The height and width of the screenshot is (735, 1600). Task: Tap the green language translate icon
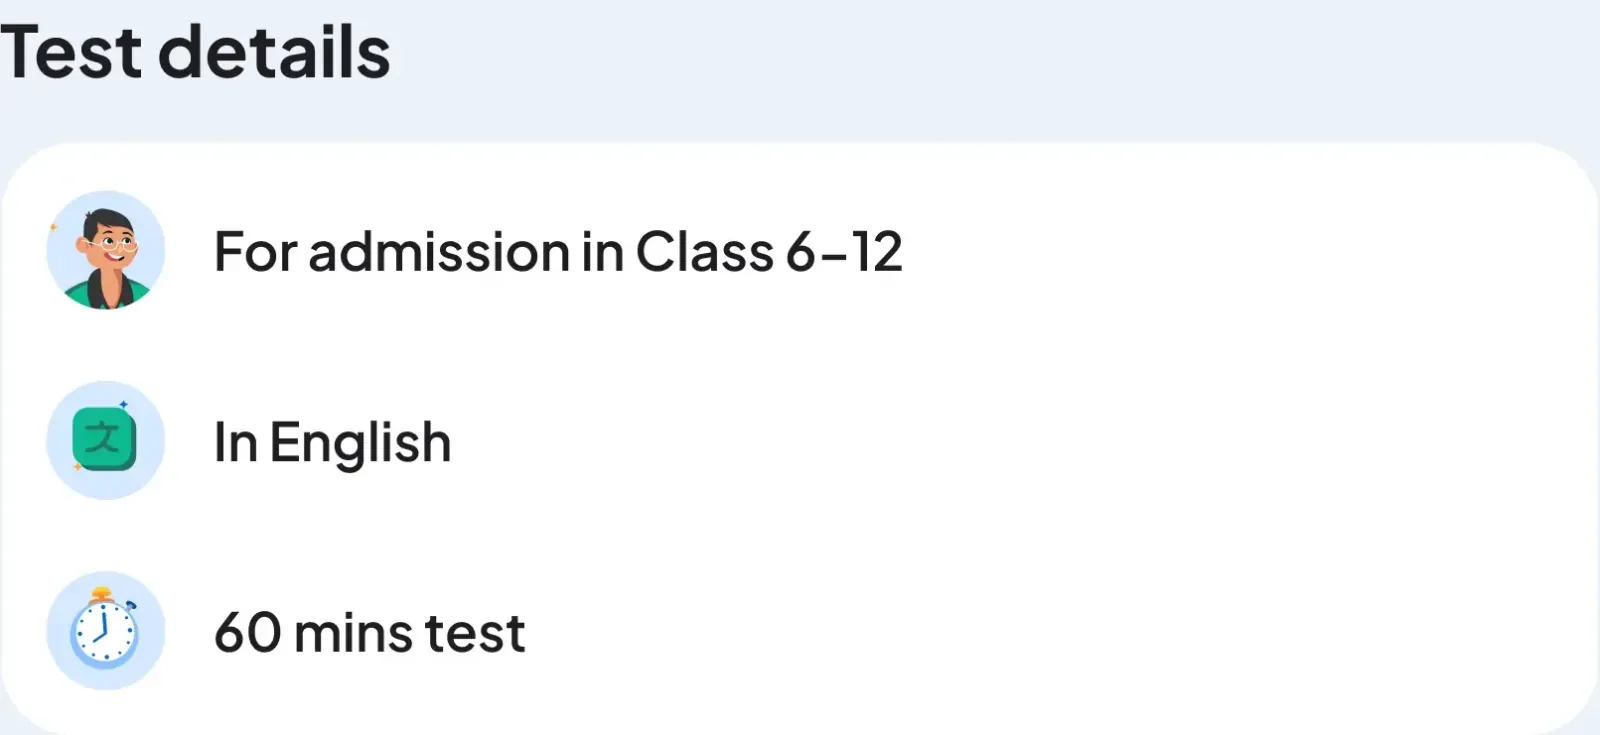point(105,440)
